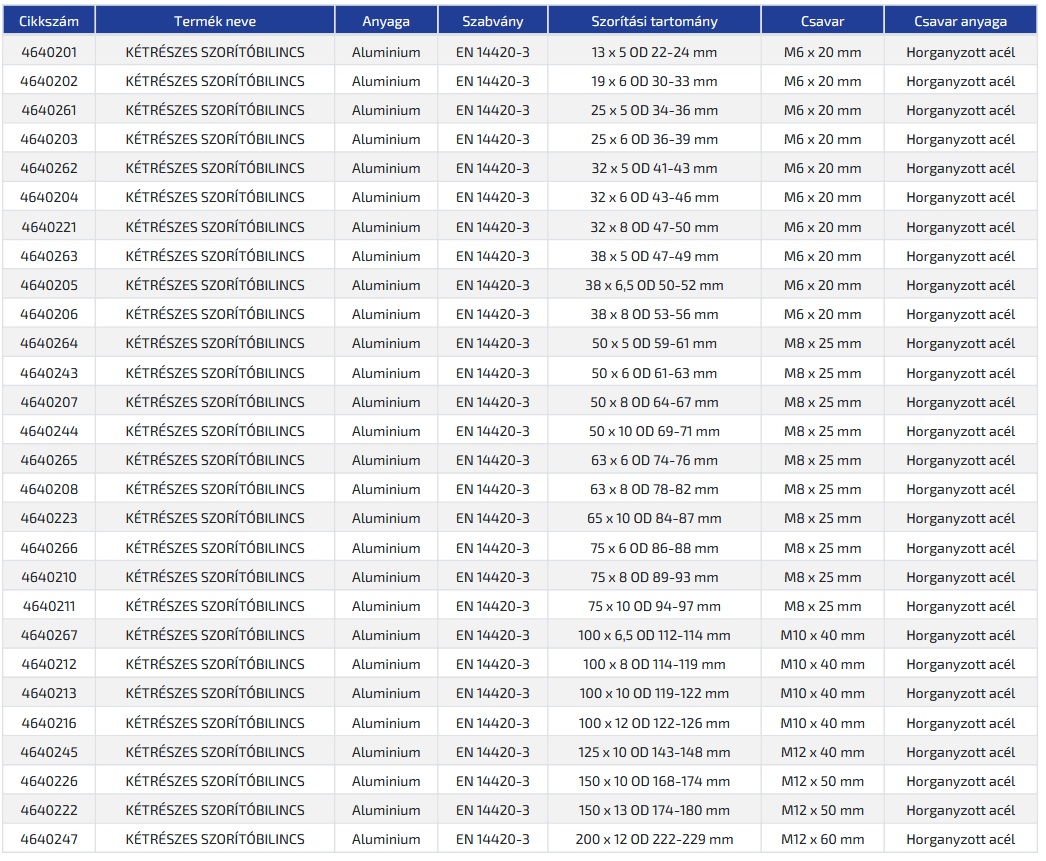1046x861 pixels.
Task: Click the M12 x 60 mm screw cell
Action: tap(822, 839)
